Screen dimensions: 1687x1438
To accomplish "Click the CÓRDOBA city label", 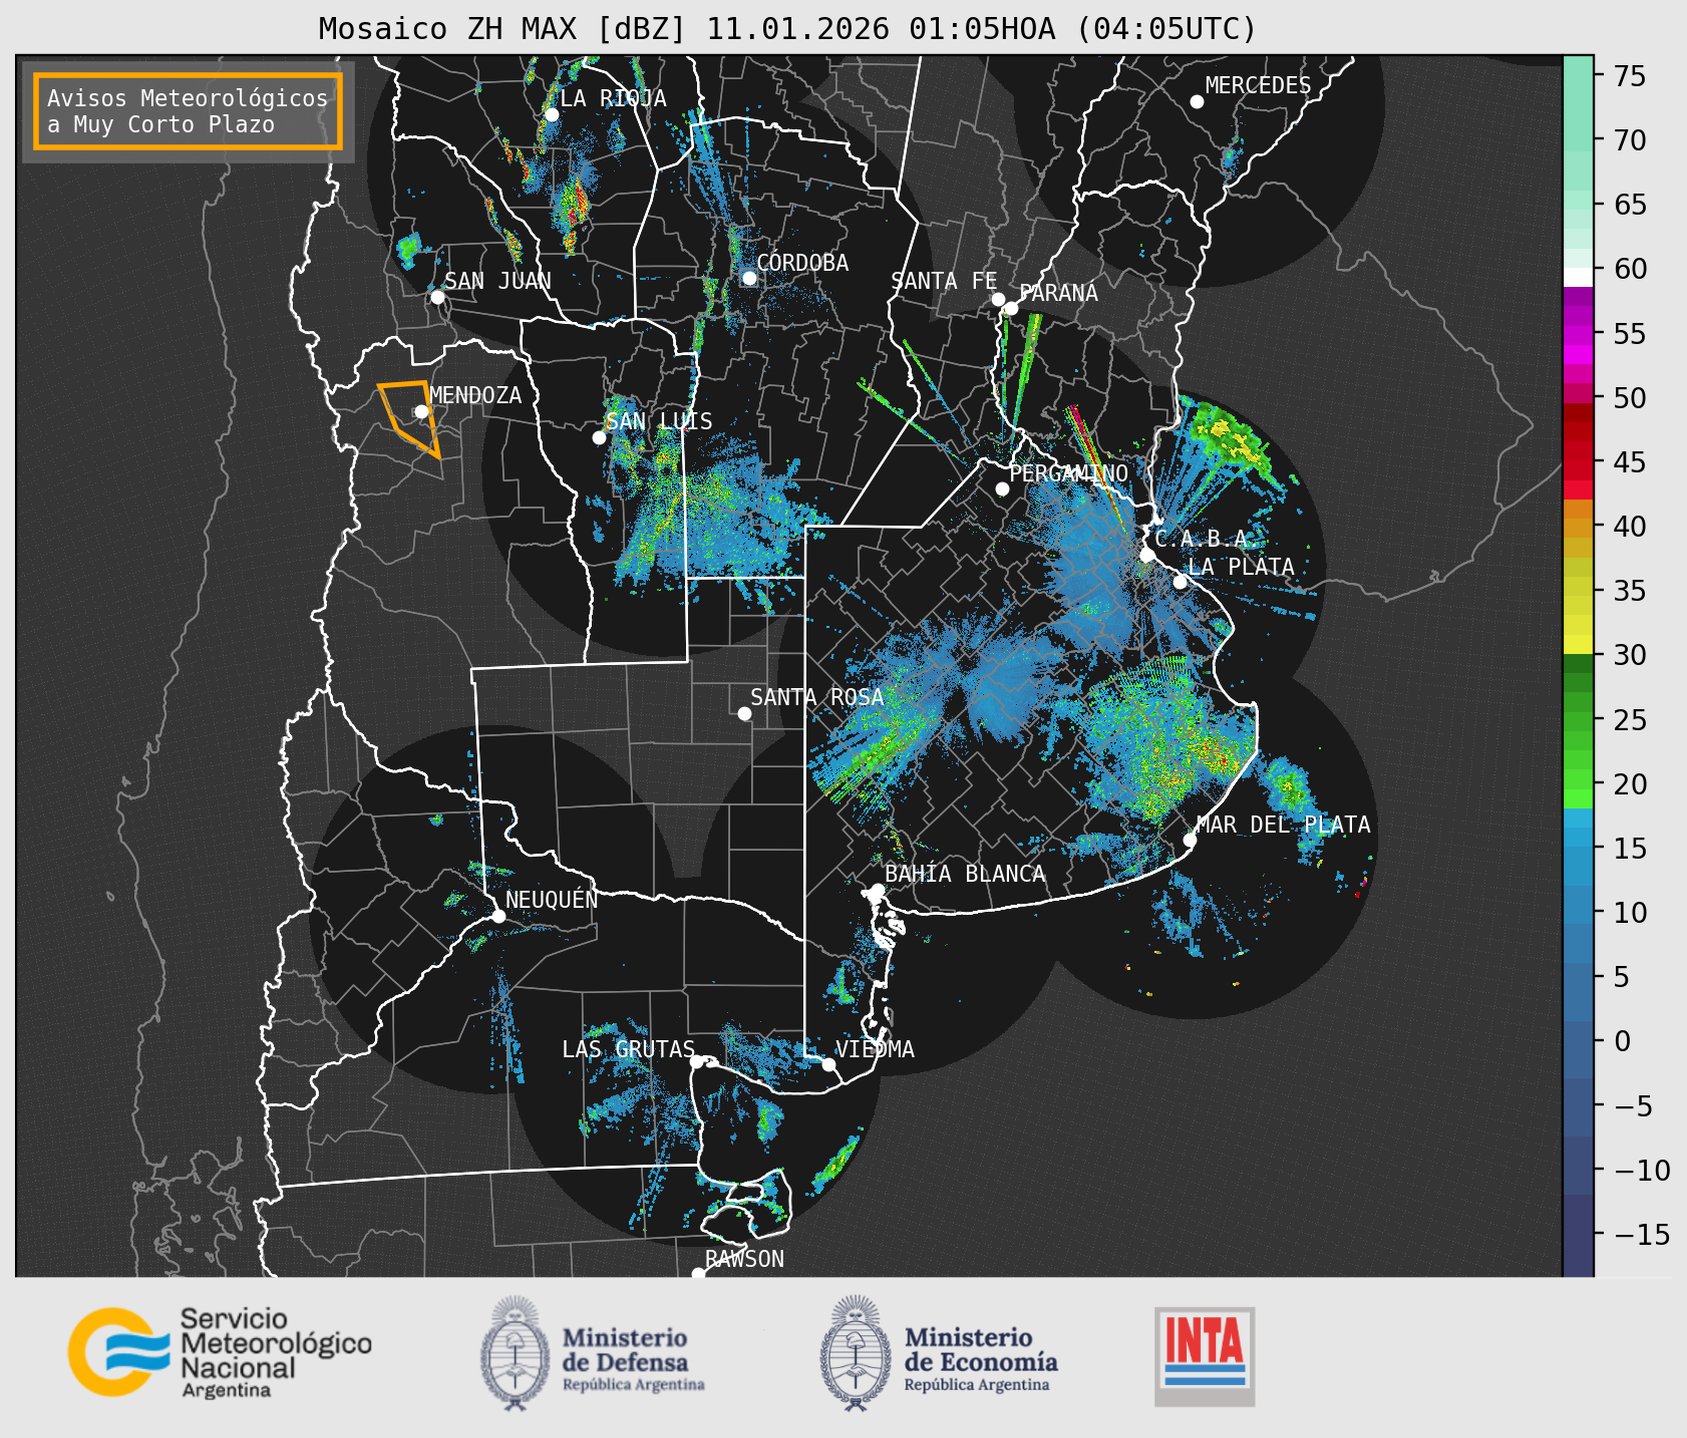I will [x=802, y=263].
